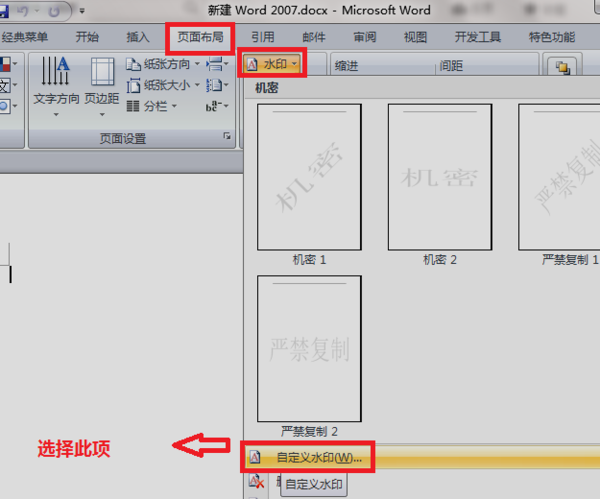Open the line numbers dropdown icon

217,85
